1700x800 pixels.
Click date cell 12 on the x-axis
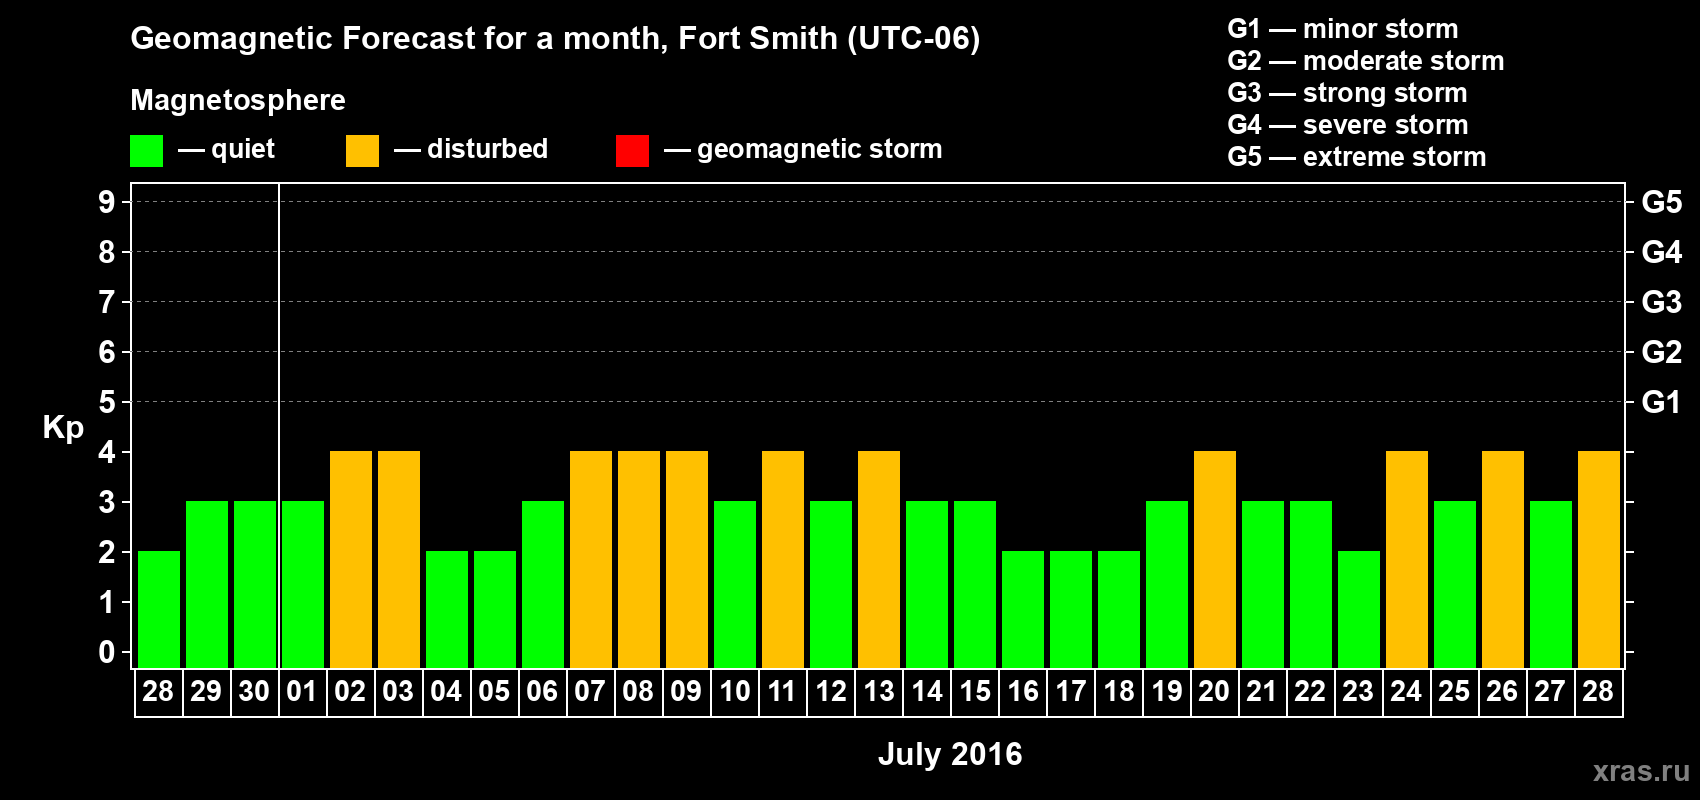[831, 692]
